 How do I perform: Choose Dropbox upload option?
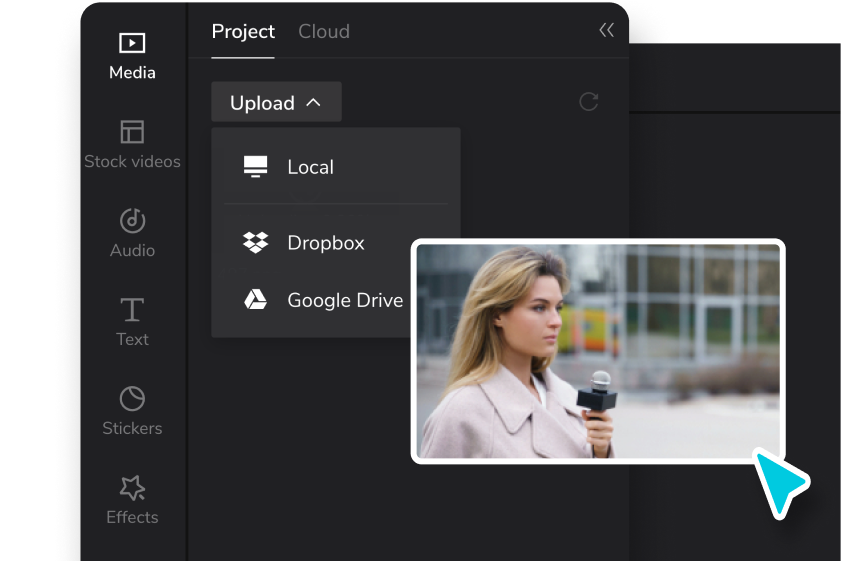pyautogui.click(x=336, y=243)
